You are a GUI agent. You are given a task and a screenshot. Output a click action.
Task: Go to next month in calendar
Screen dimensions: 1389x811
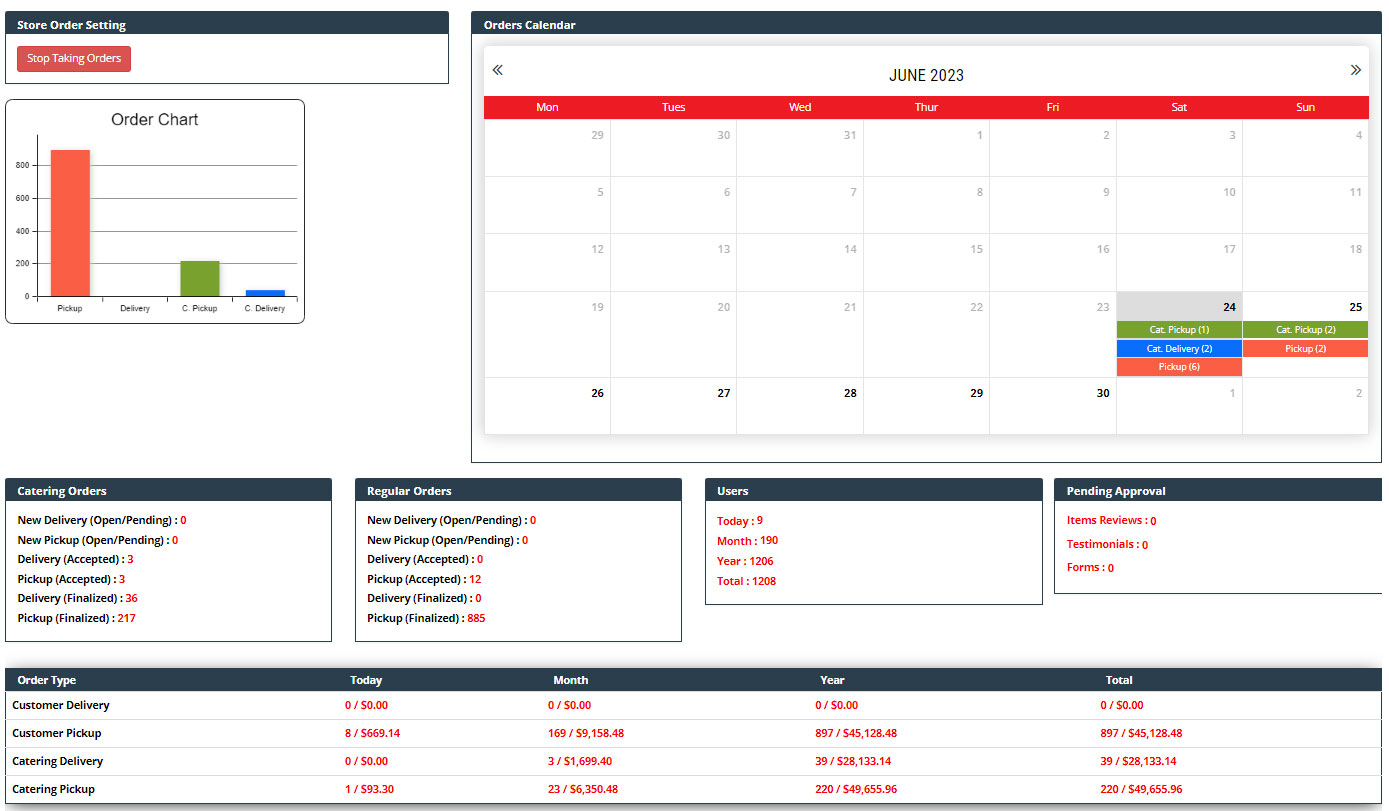[x=1355, y=70]
